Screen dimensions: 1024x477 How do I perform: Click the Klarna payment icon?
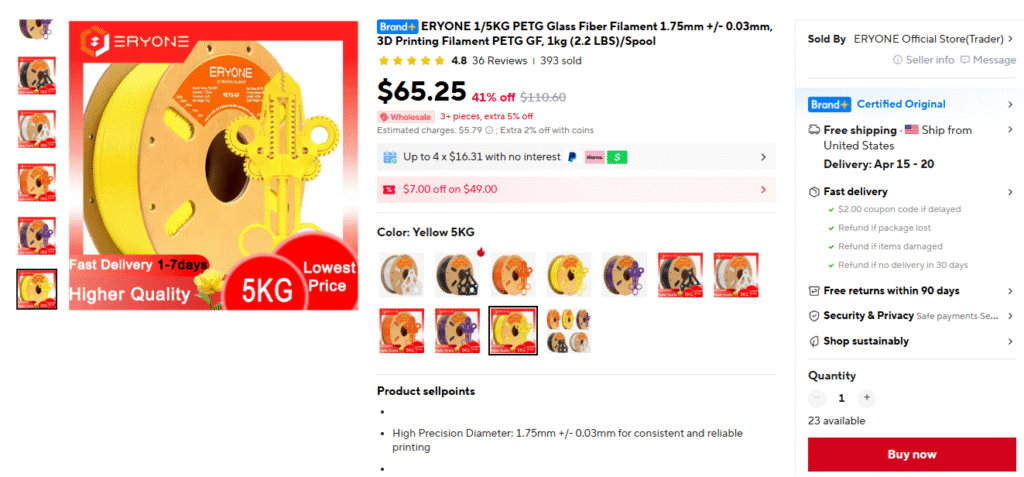(594, 157)
